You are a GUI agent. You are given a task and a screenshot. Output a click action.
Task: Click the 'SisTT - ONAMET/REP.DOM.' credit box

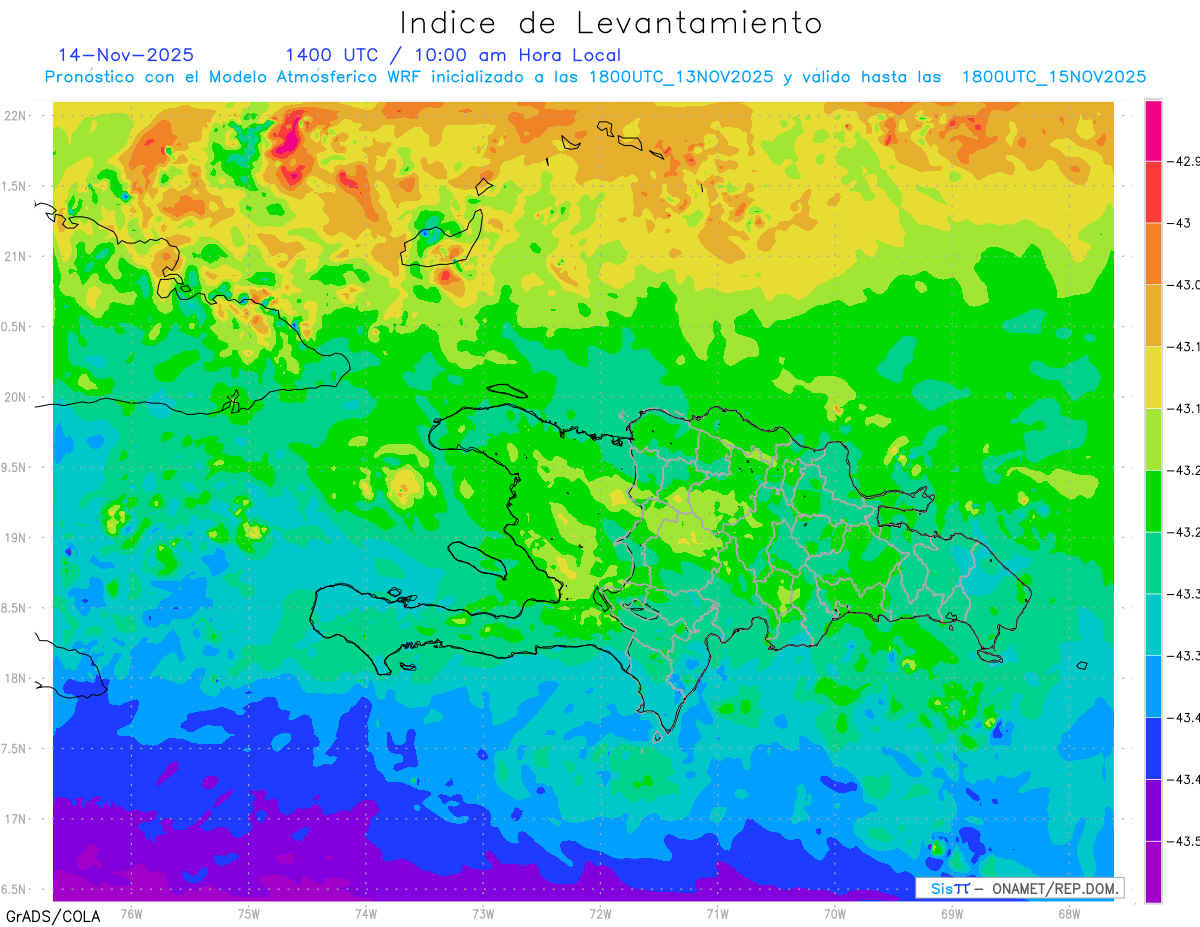[1020, 888]
